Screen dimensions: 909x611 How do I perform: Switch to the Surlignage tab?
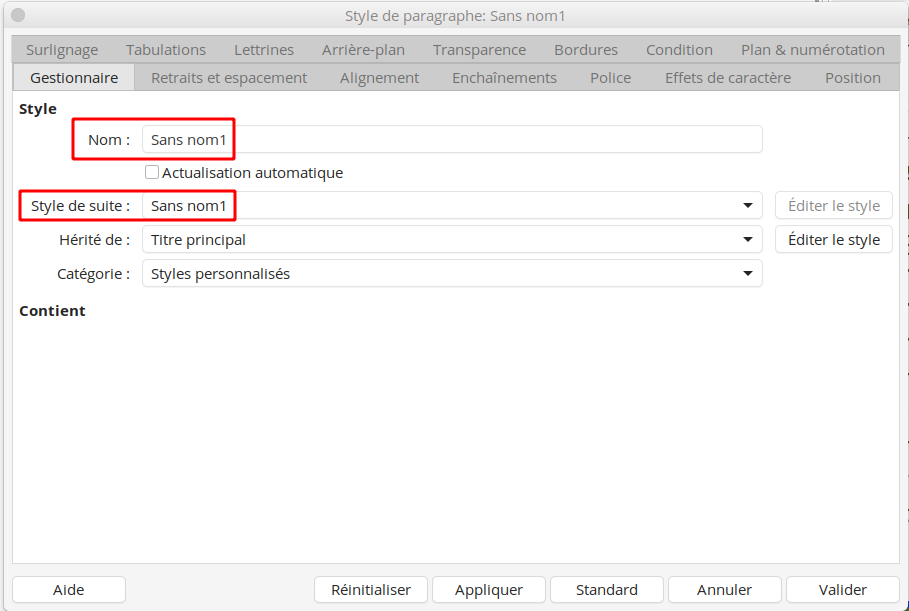point(62,50)
